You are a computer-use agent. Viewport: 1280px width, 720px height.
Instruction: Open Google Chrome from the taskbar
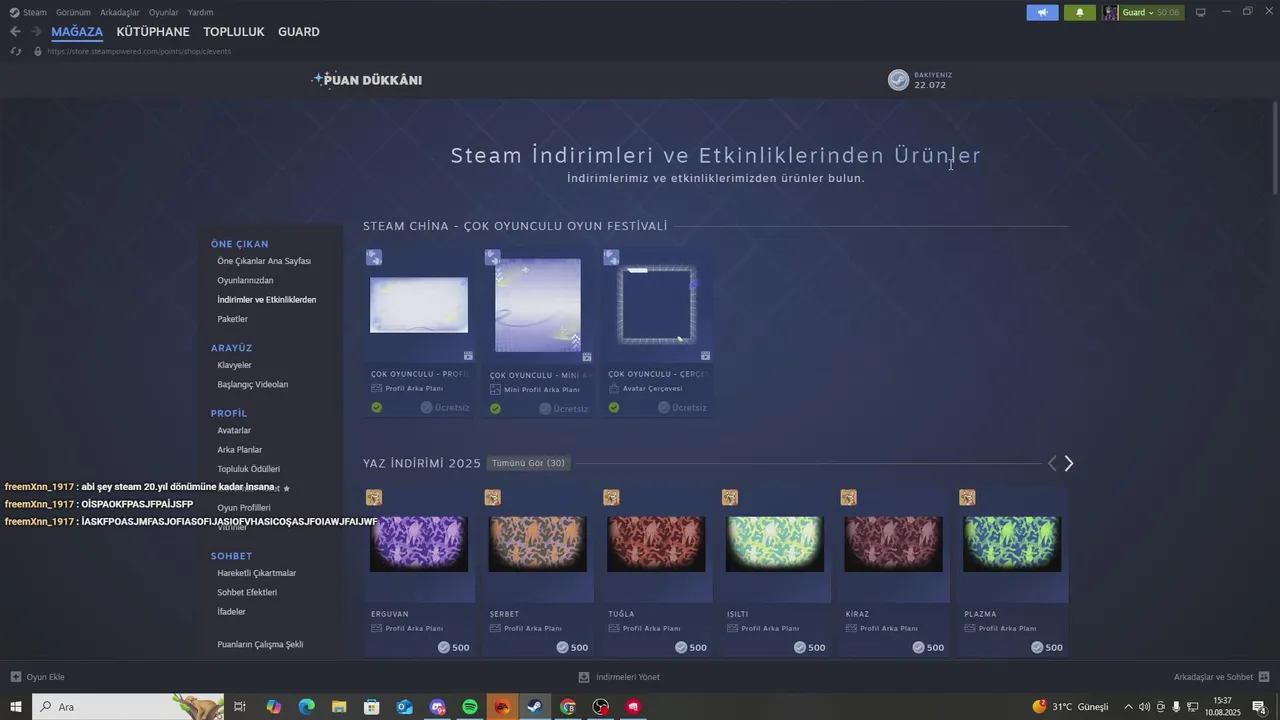coord(568,707)
